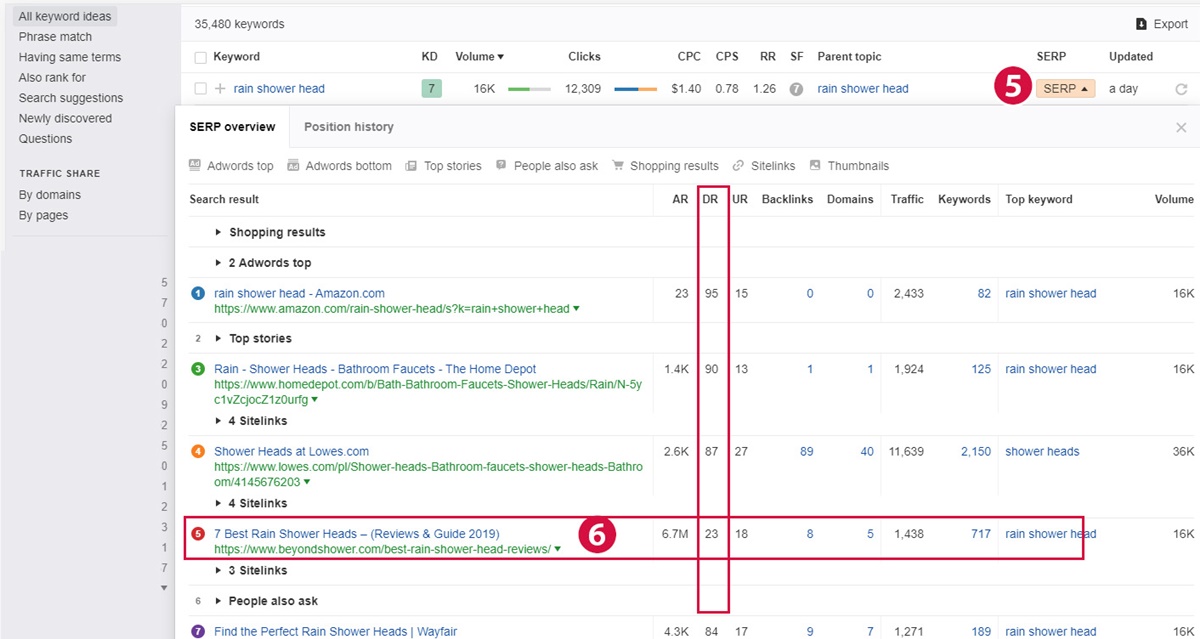Viewport: 1200px width, 639px height.
Task: Switch to the Position history tab
Action: point(348,127)
